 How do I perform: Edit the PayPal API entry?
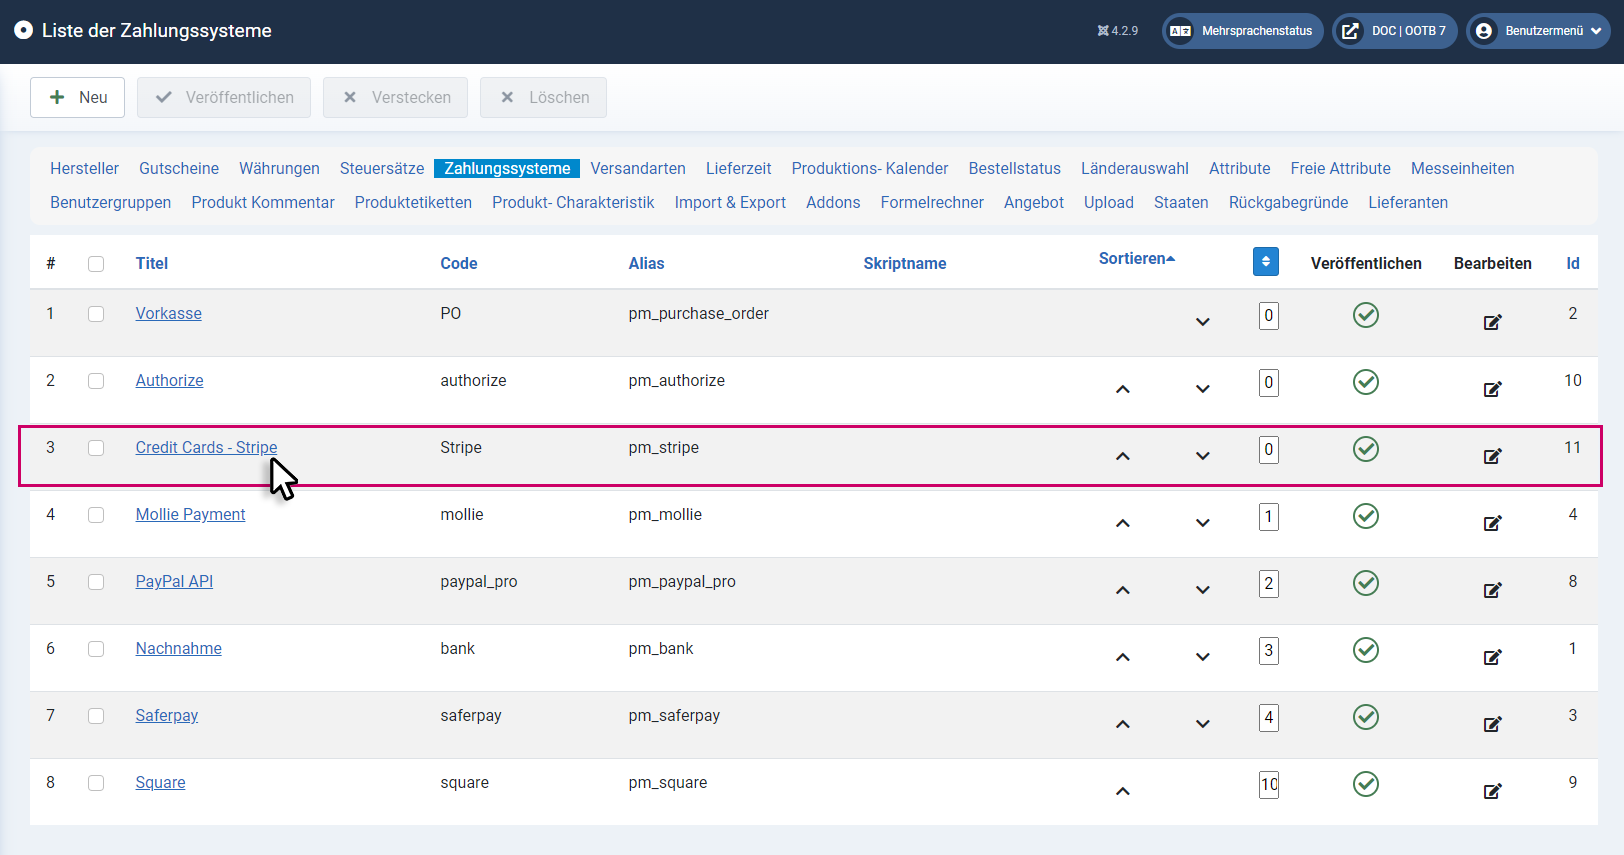tap(1492, 590)
